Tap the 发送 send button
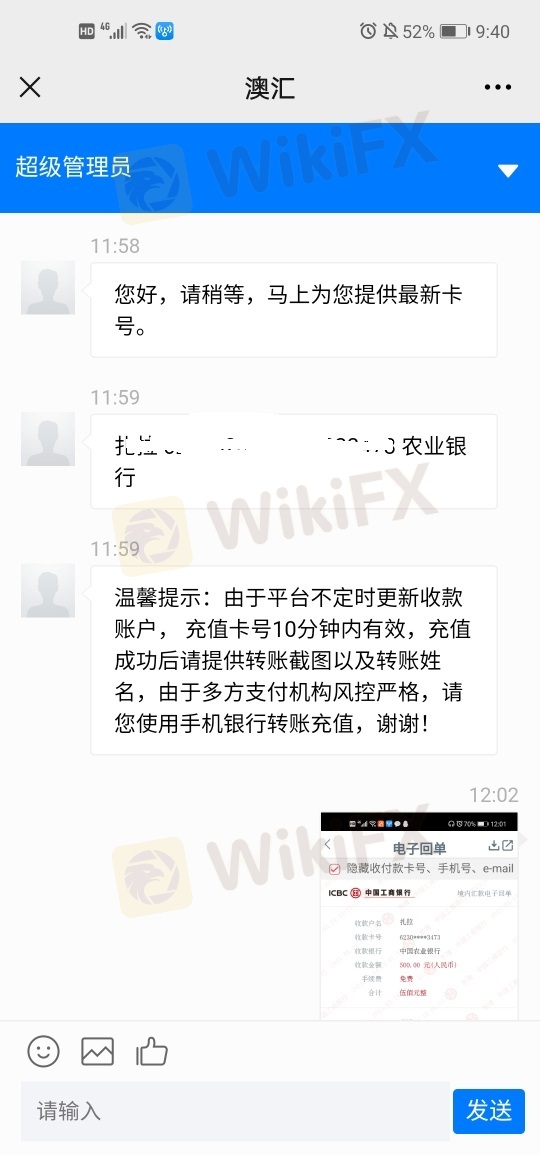 click(488, 1111)
